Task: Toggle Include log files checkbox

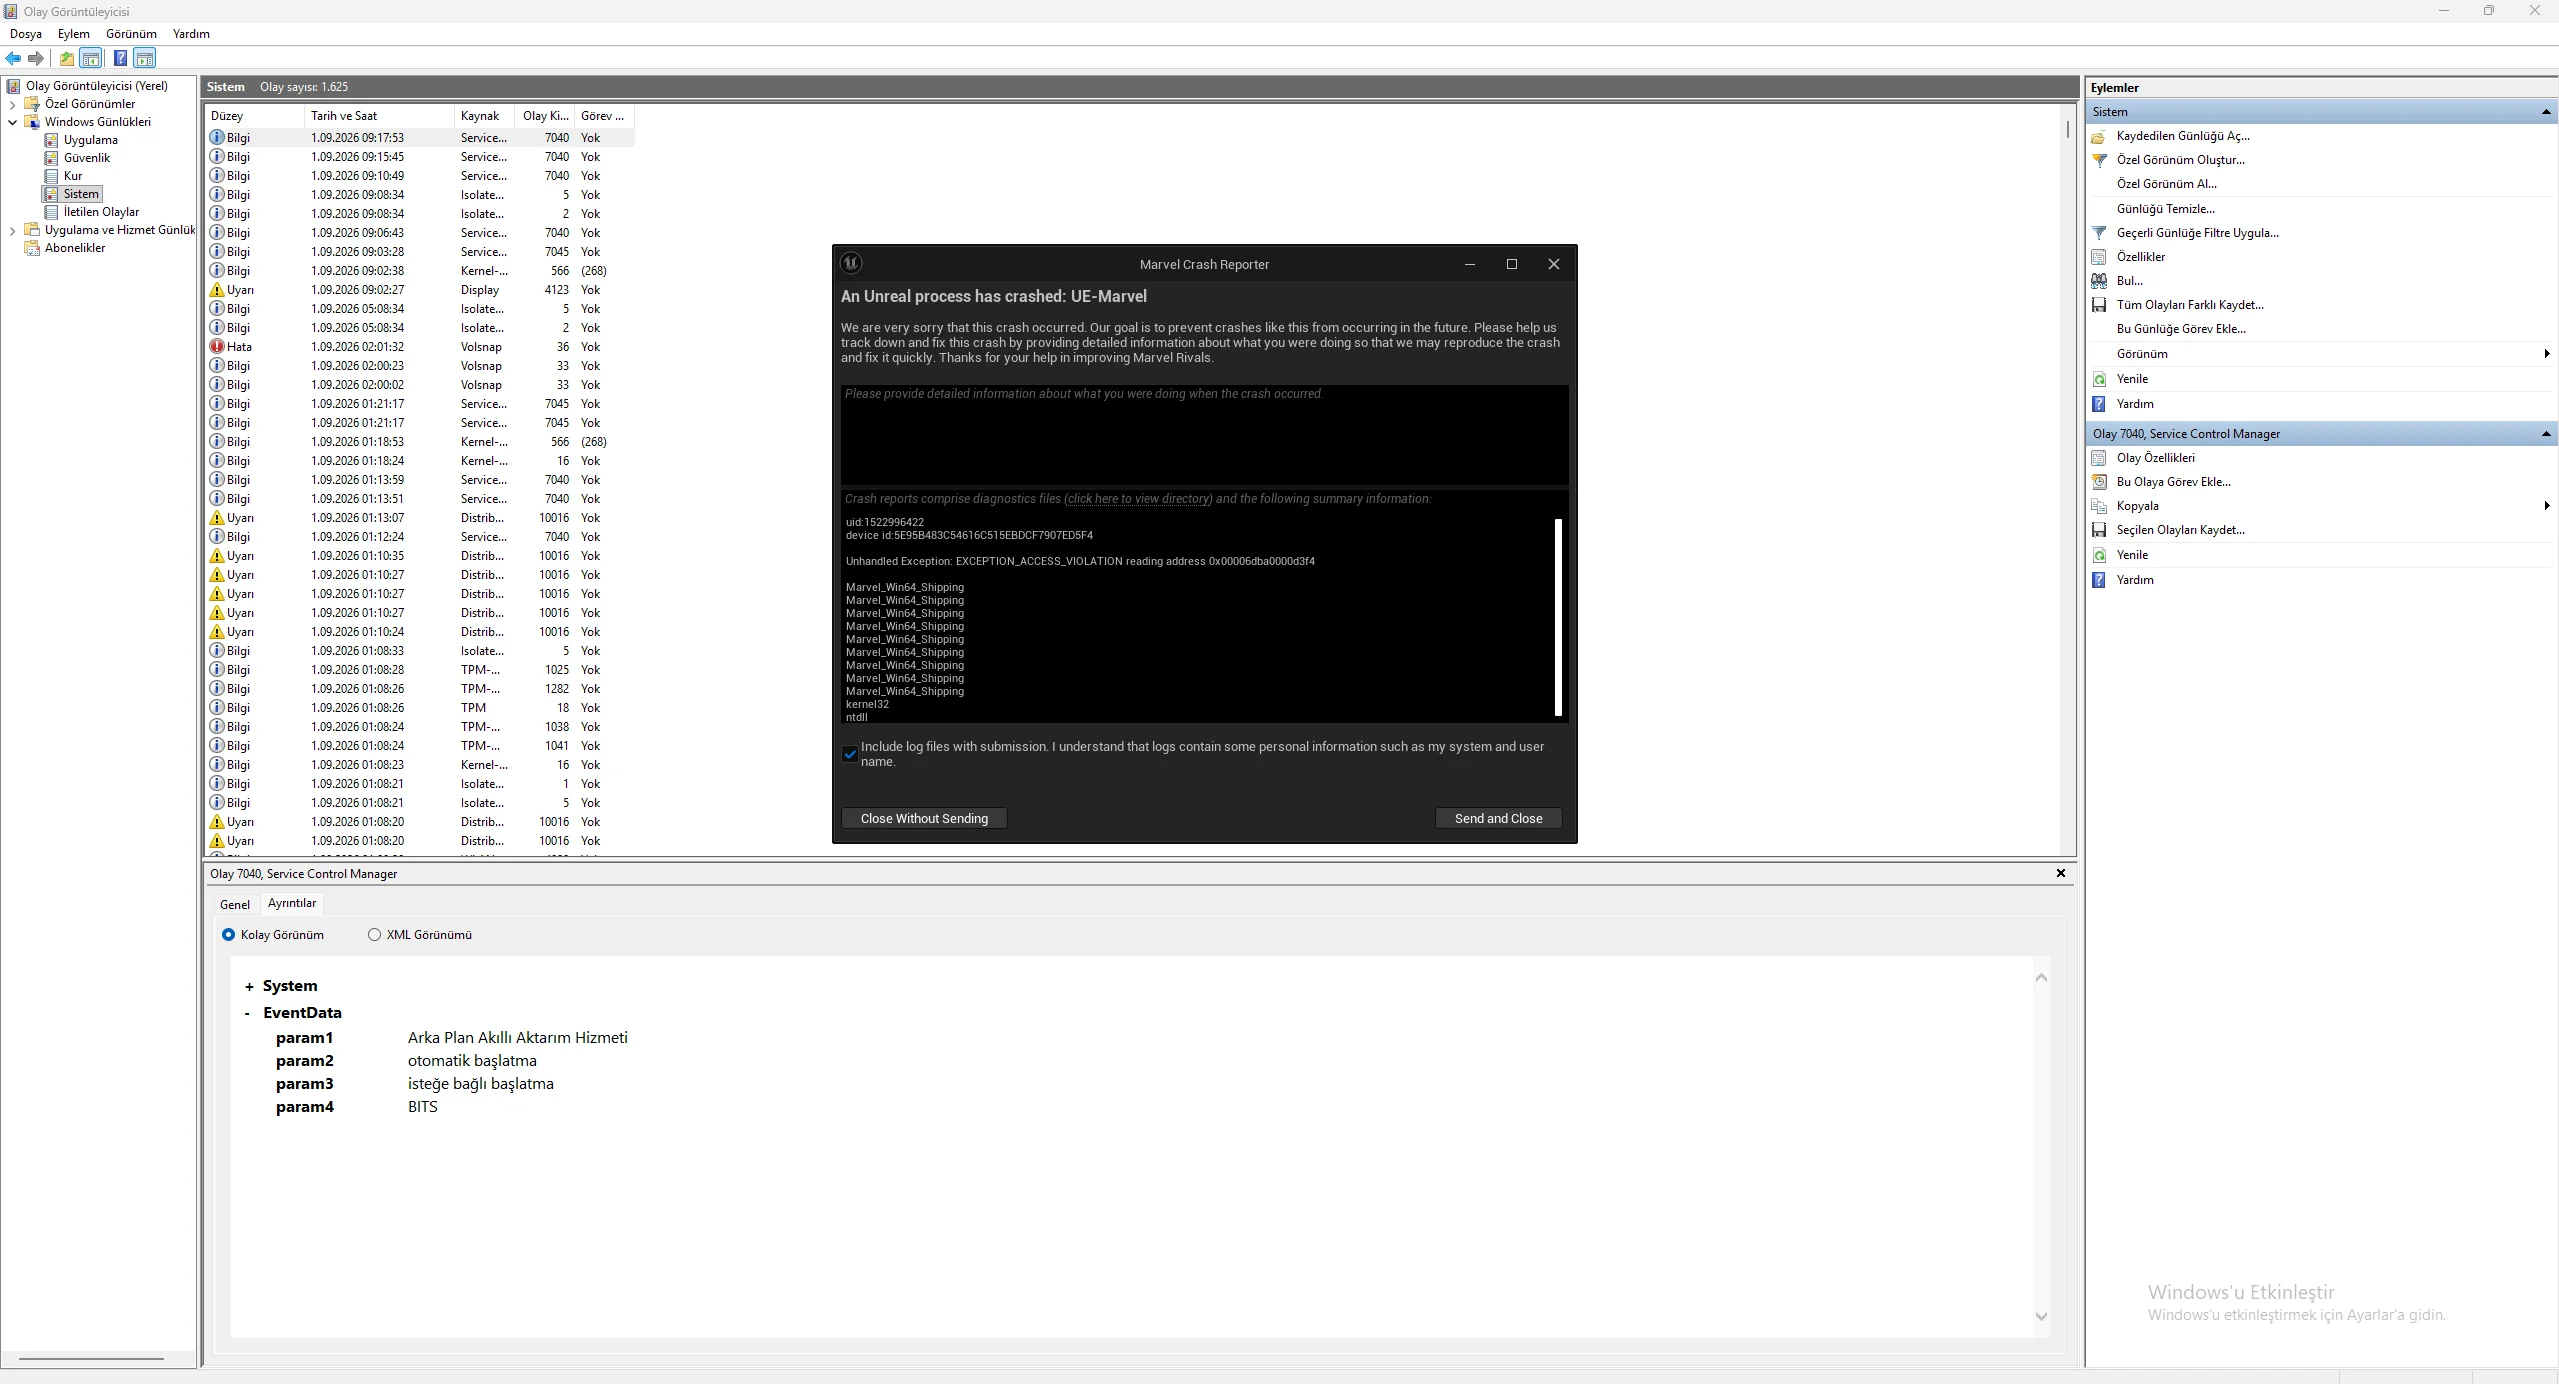Action: (x=850, y=754)
